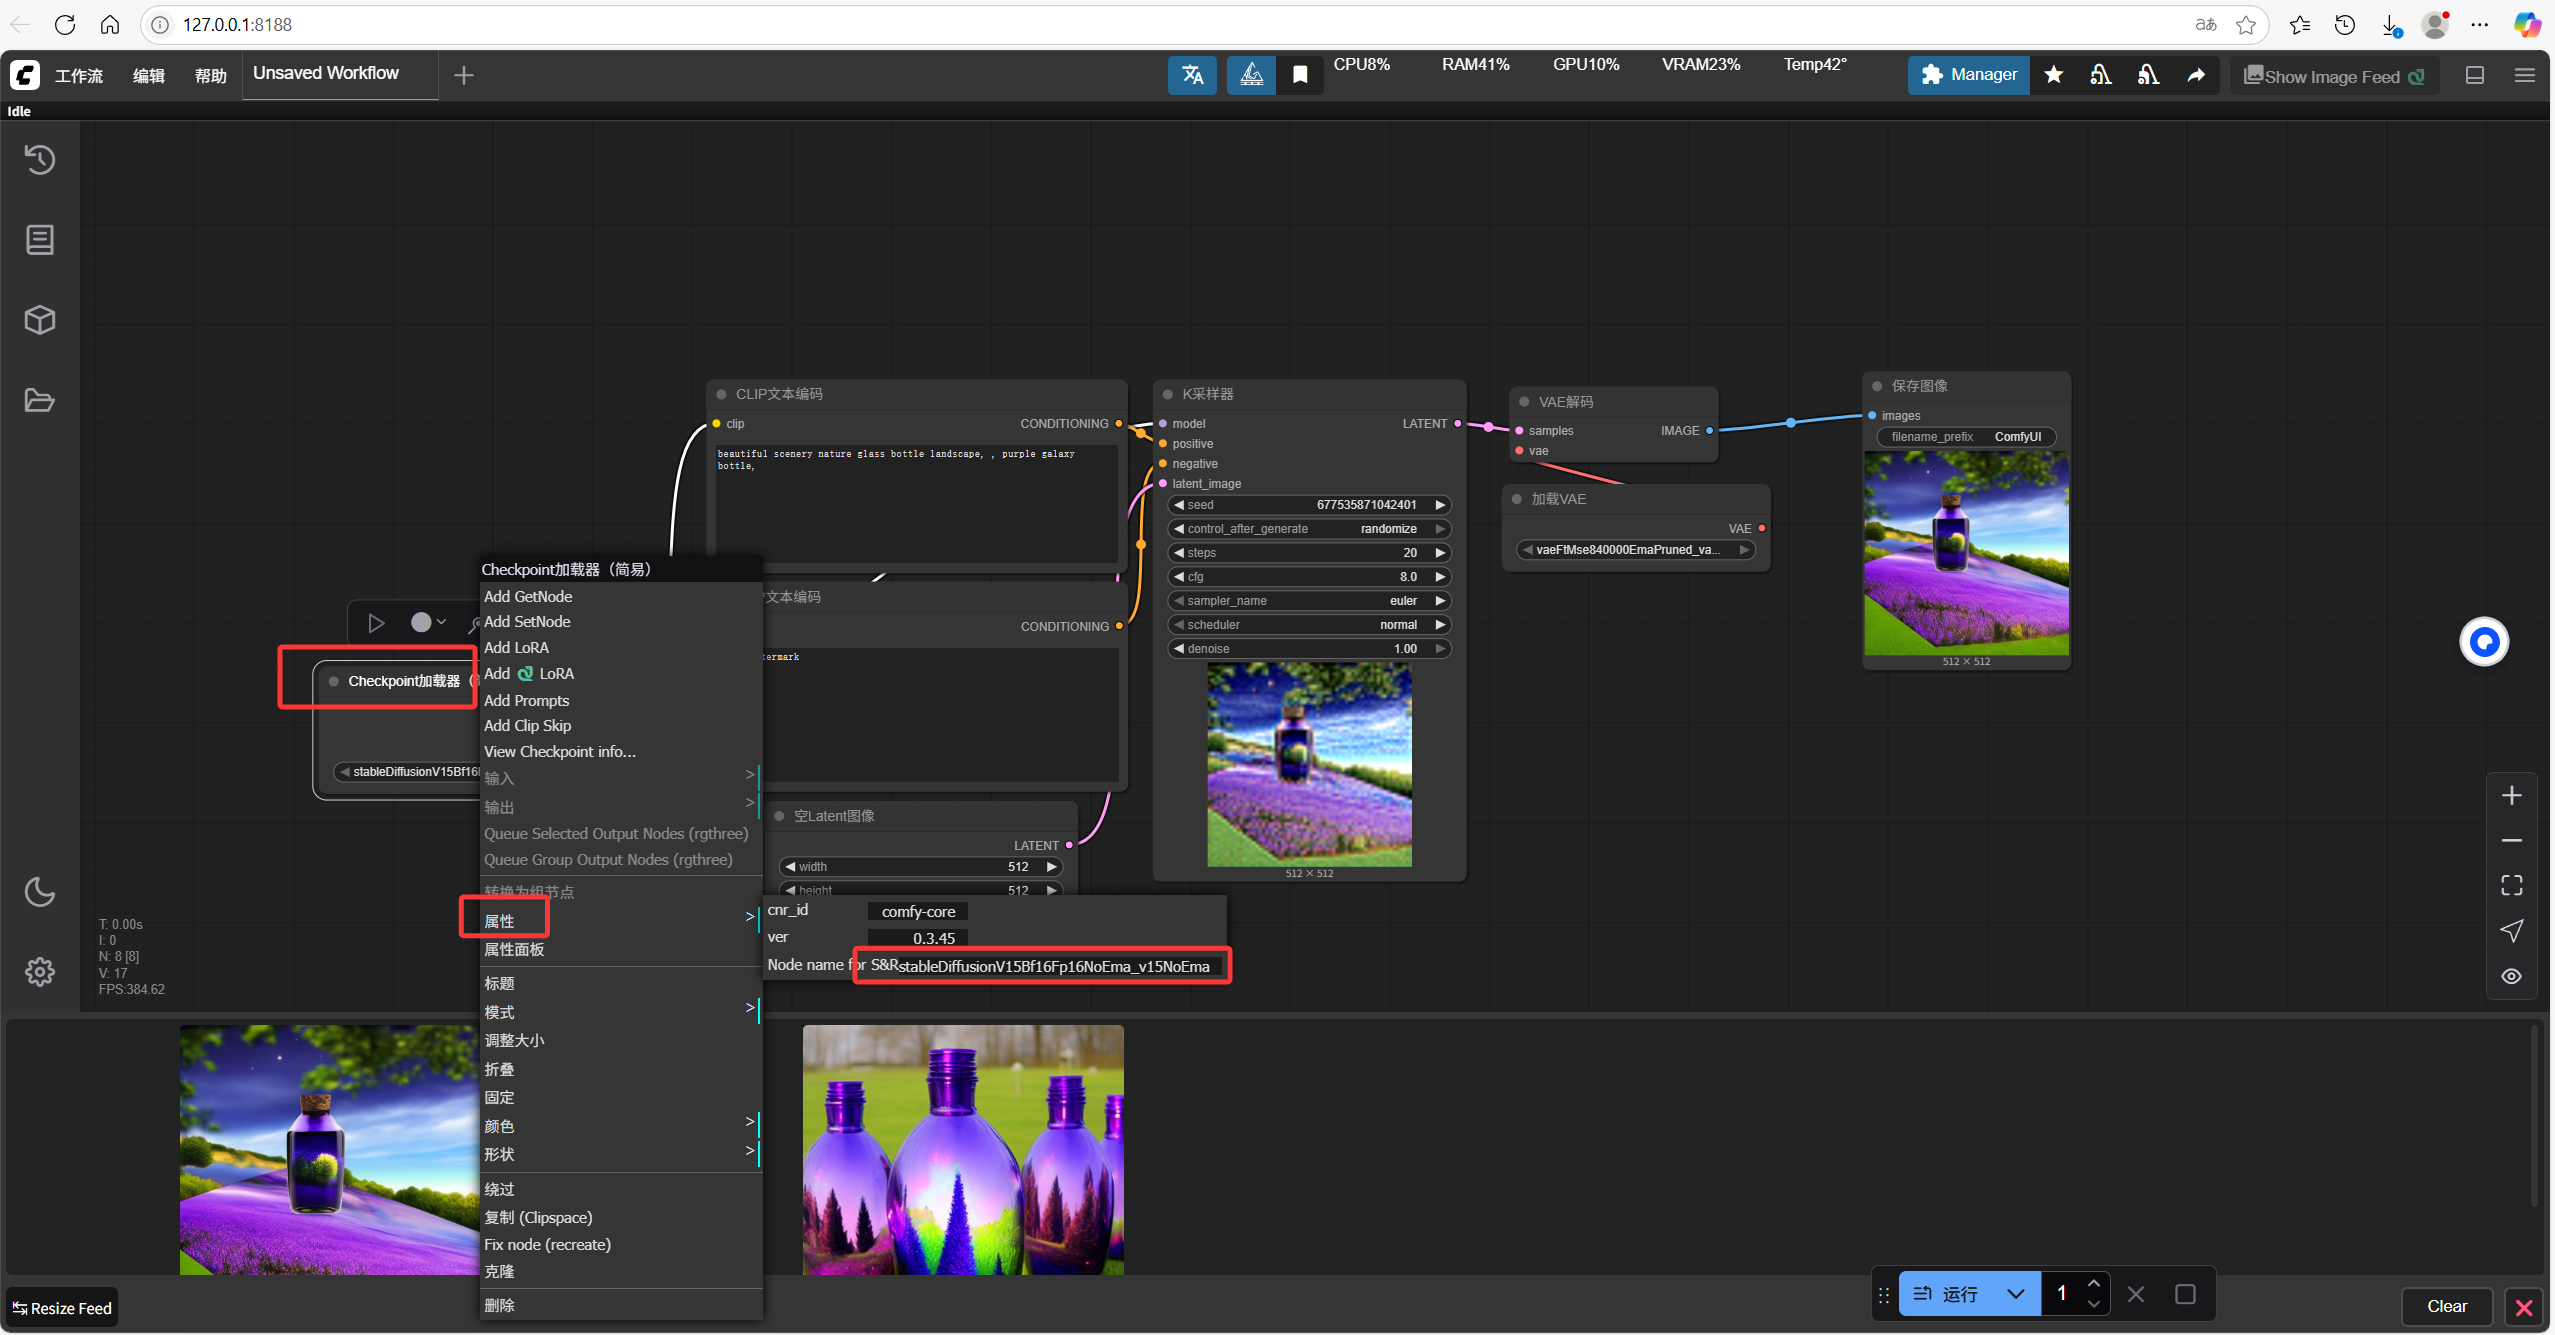Open the queue history sidebar icon
Image resolution: width=2555 pixels, height=1335 pixels.
[x=40, y=160]
